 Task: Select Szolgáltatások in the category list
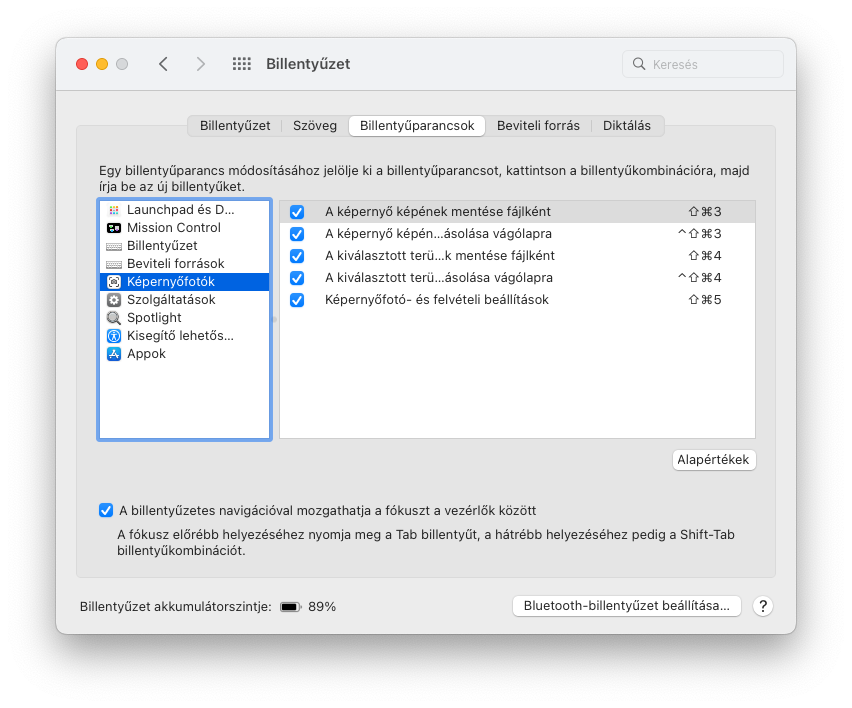184,299
